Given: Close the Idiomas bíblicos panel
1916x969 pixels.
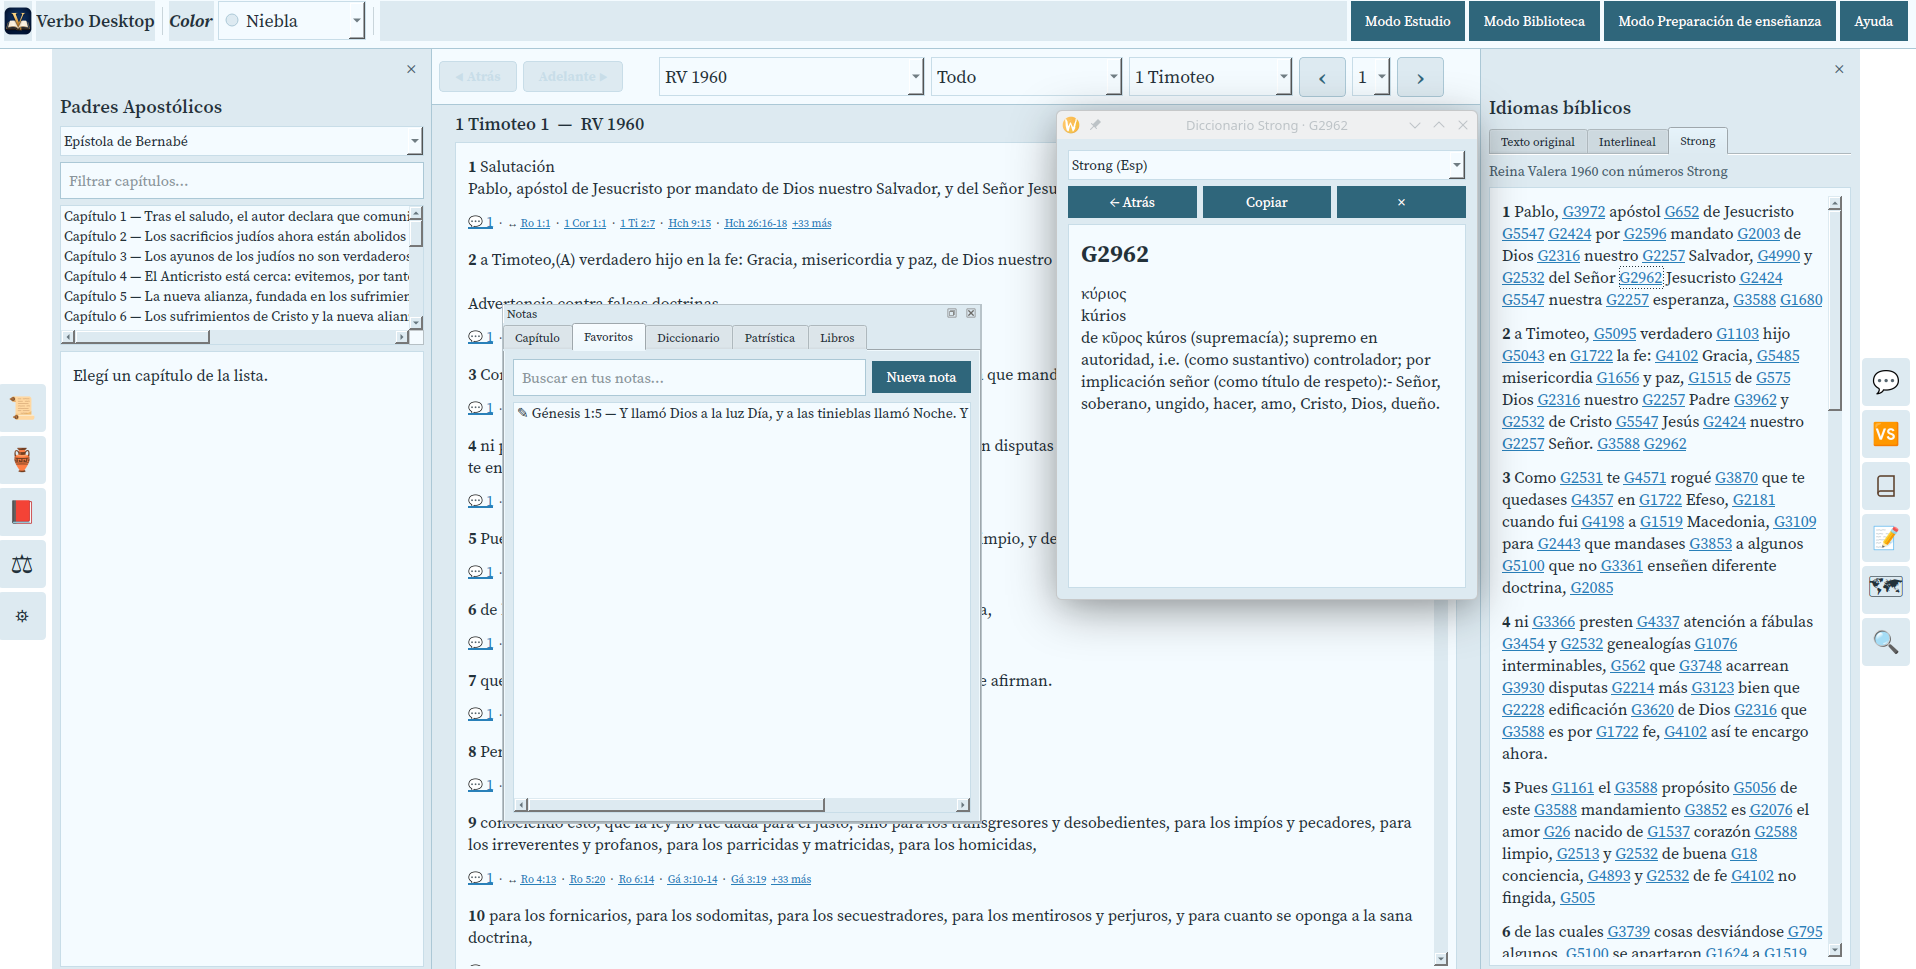Looking at the screenshot, I should pyautogui.click(x=1839, y=69).
